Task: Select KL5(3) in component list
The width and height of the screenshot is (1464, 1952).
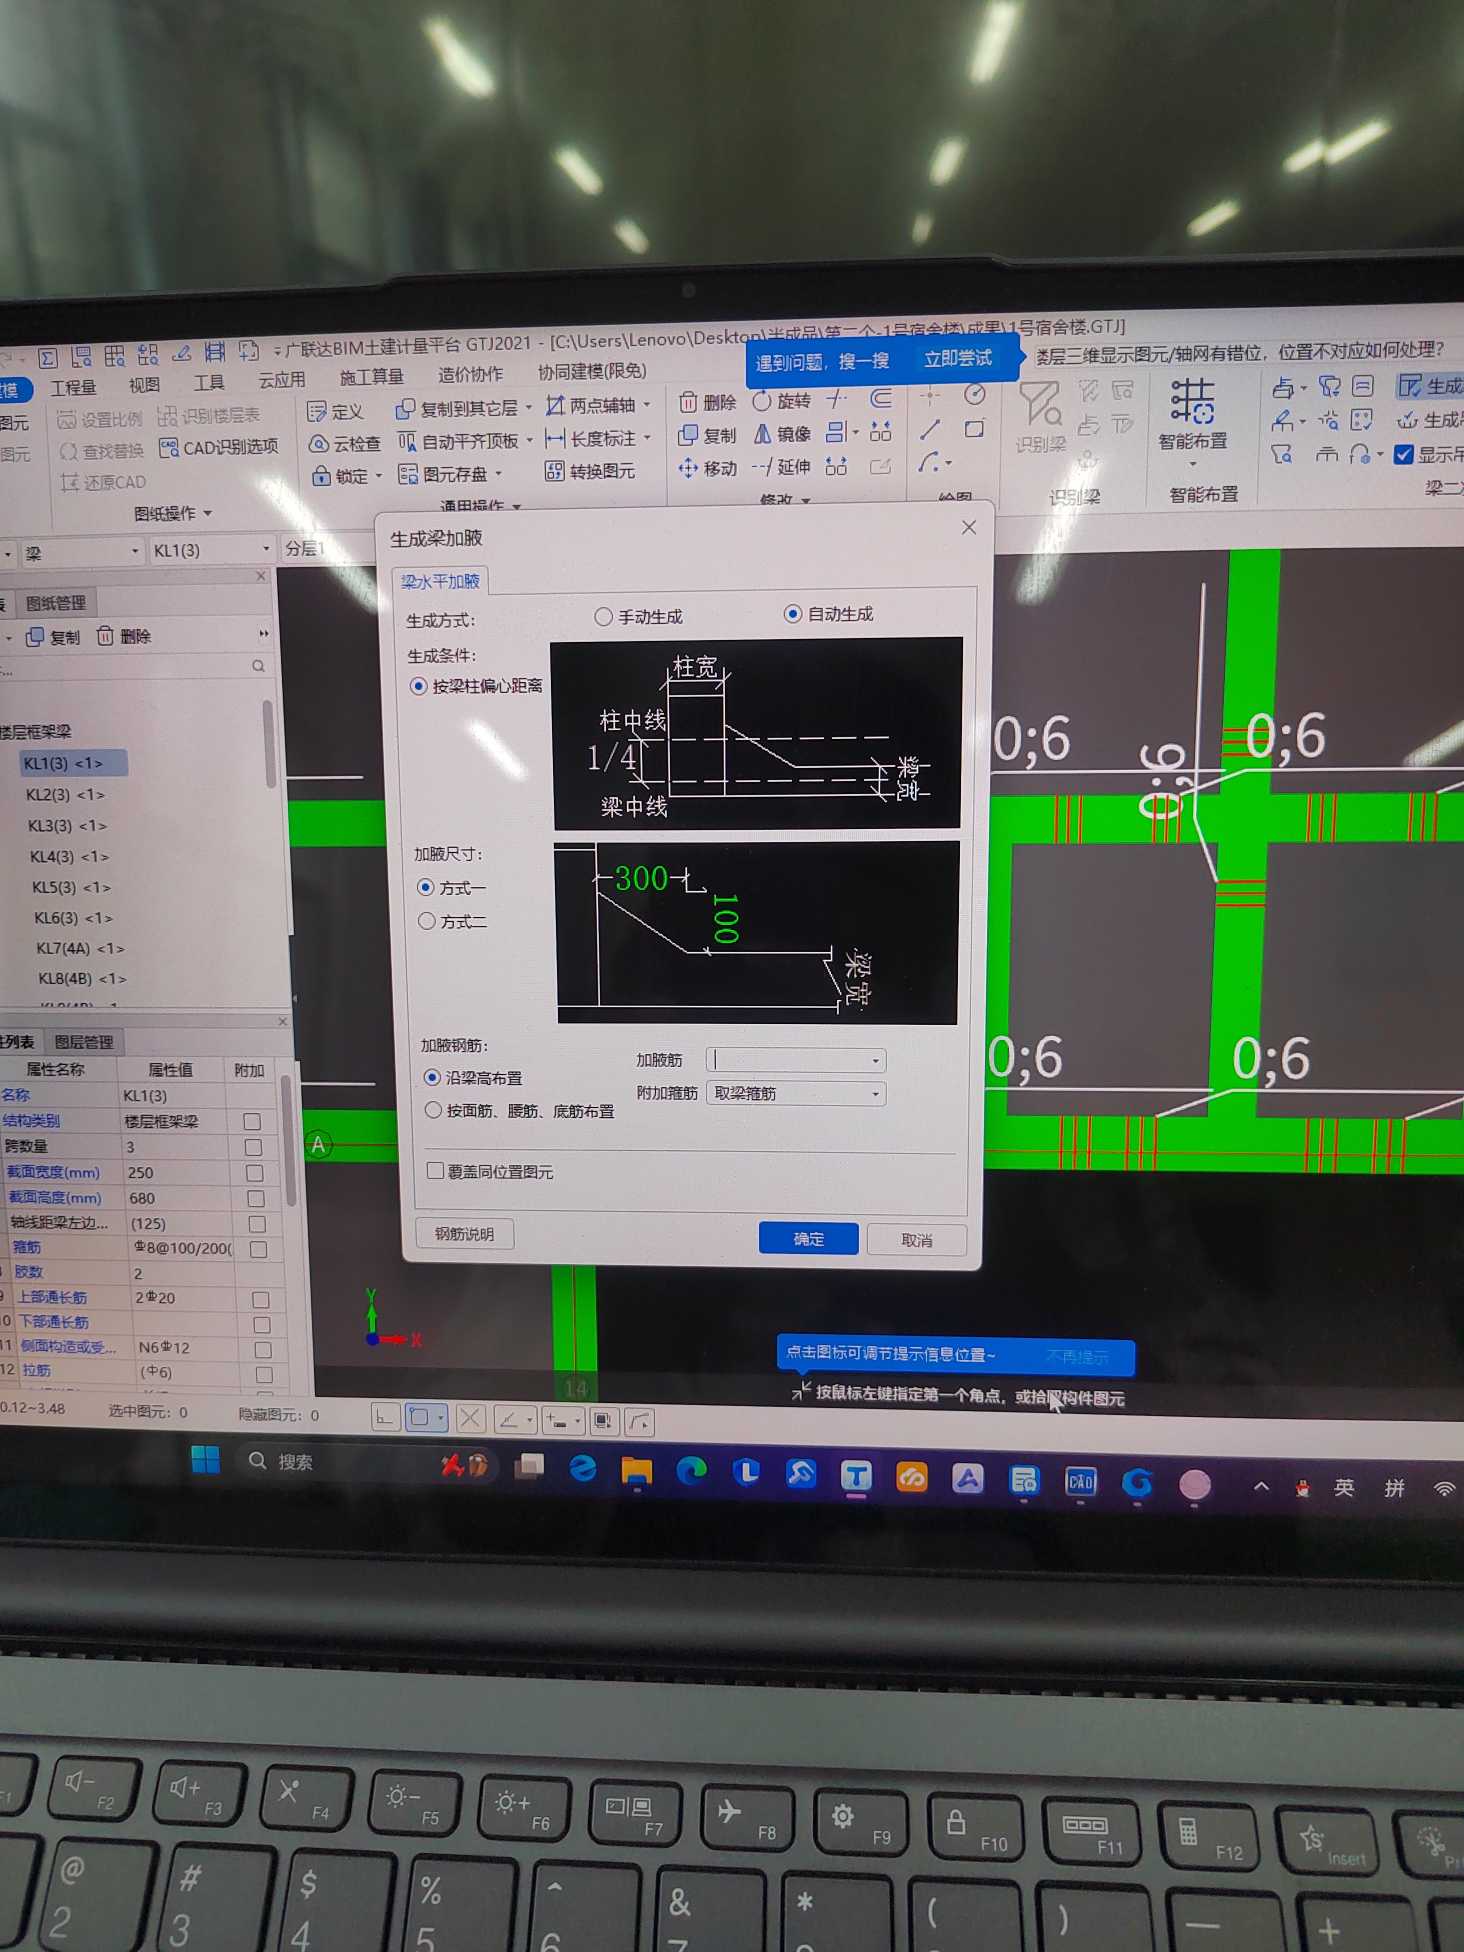Action: pyautogui.click(x=72, y=887)
